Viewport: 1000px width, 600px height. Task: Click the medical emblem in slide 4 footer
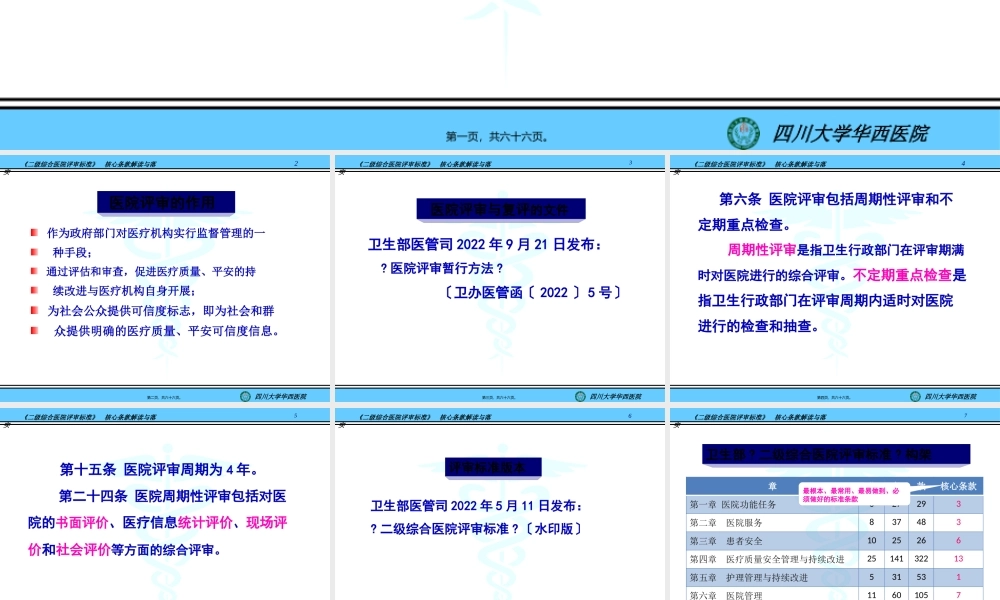click(x=918, y=395)
